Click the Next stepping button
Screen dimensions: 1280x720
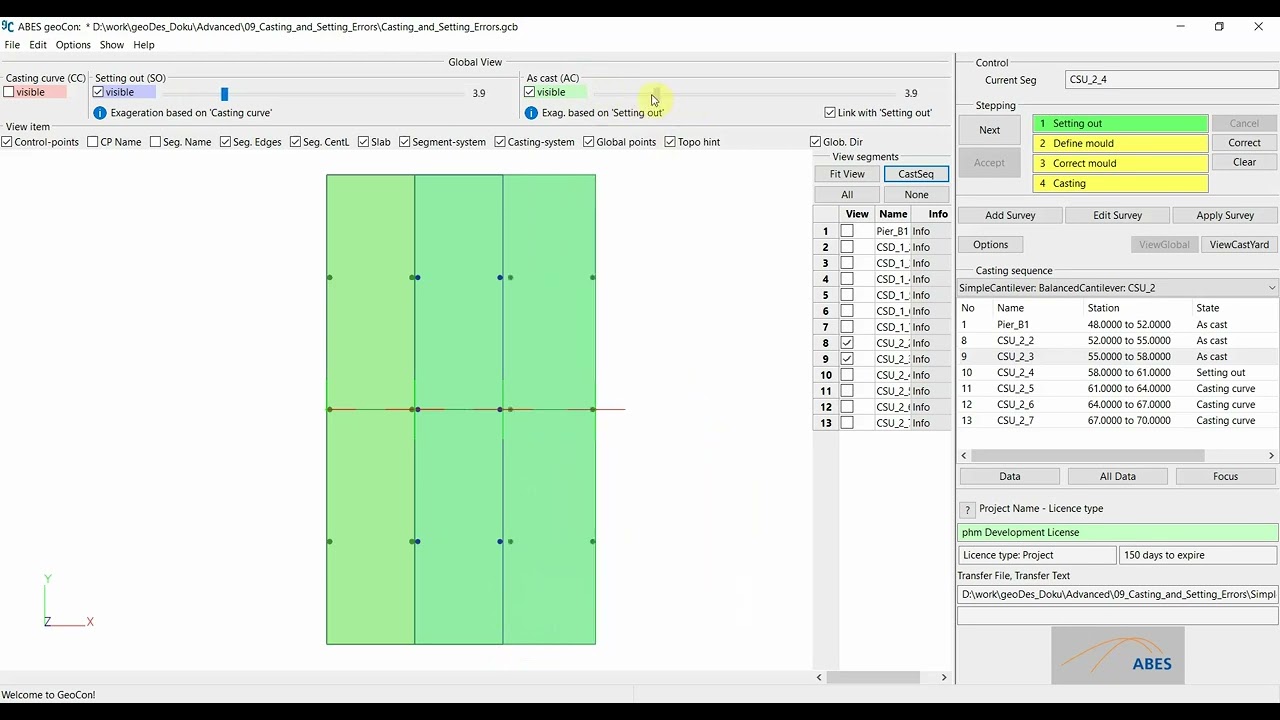990,130
